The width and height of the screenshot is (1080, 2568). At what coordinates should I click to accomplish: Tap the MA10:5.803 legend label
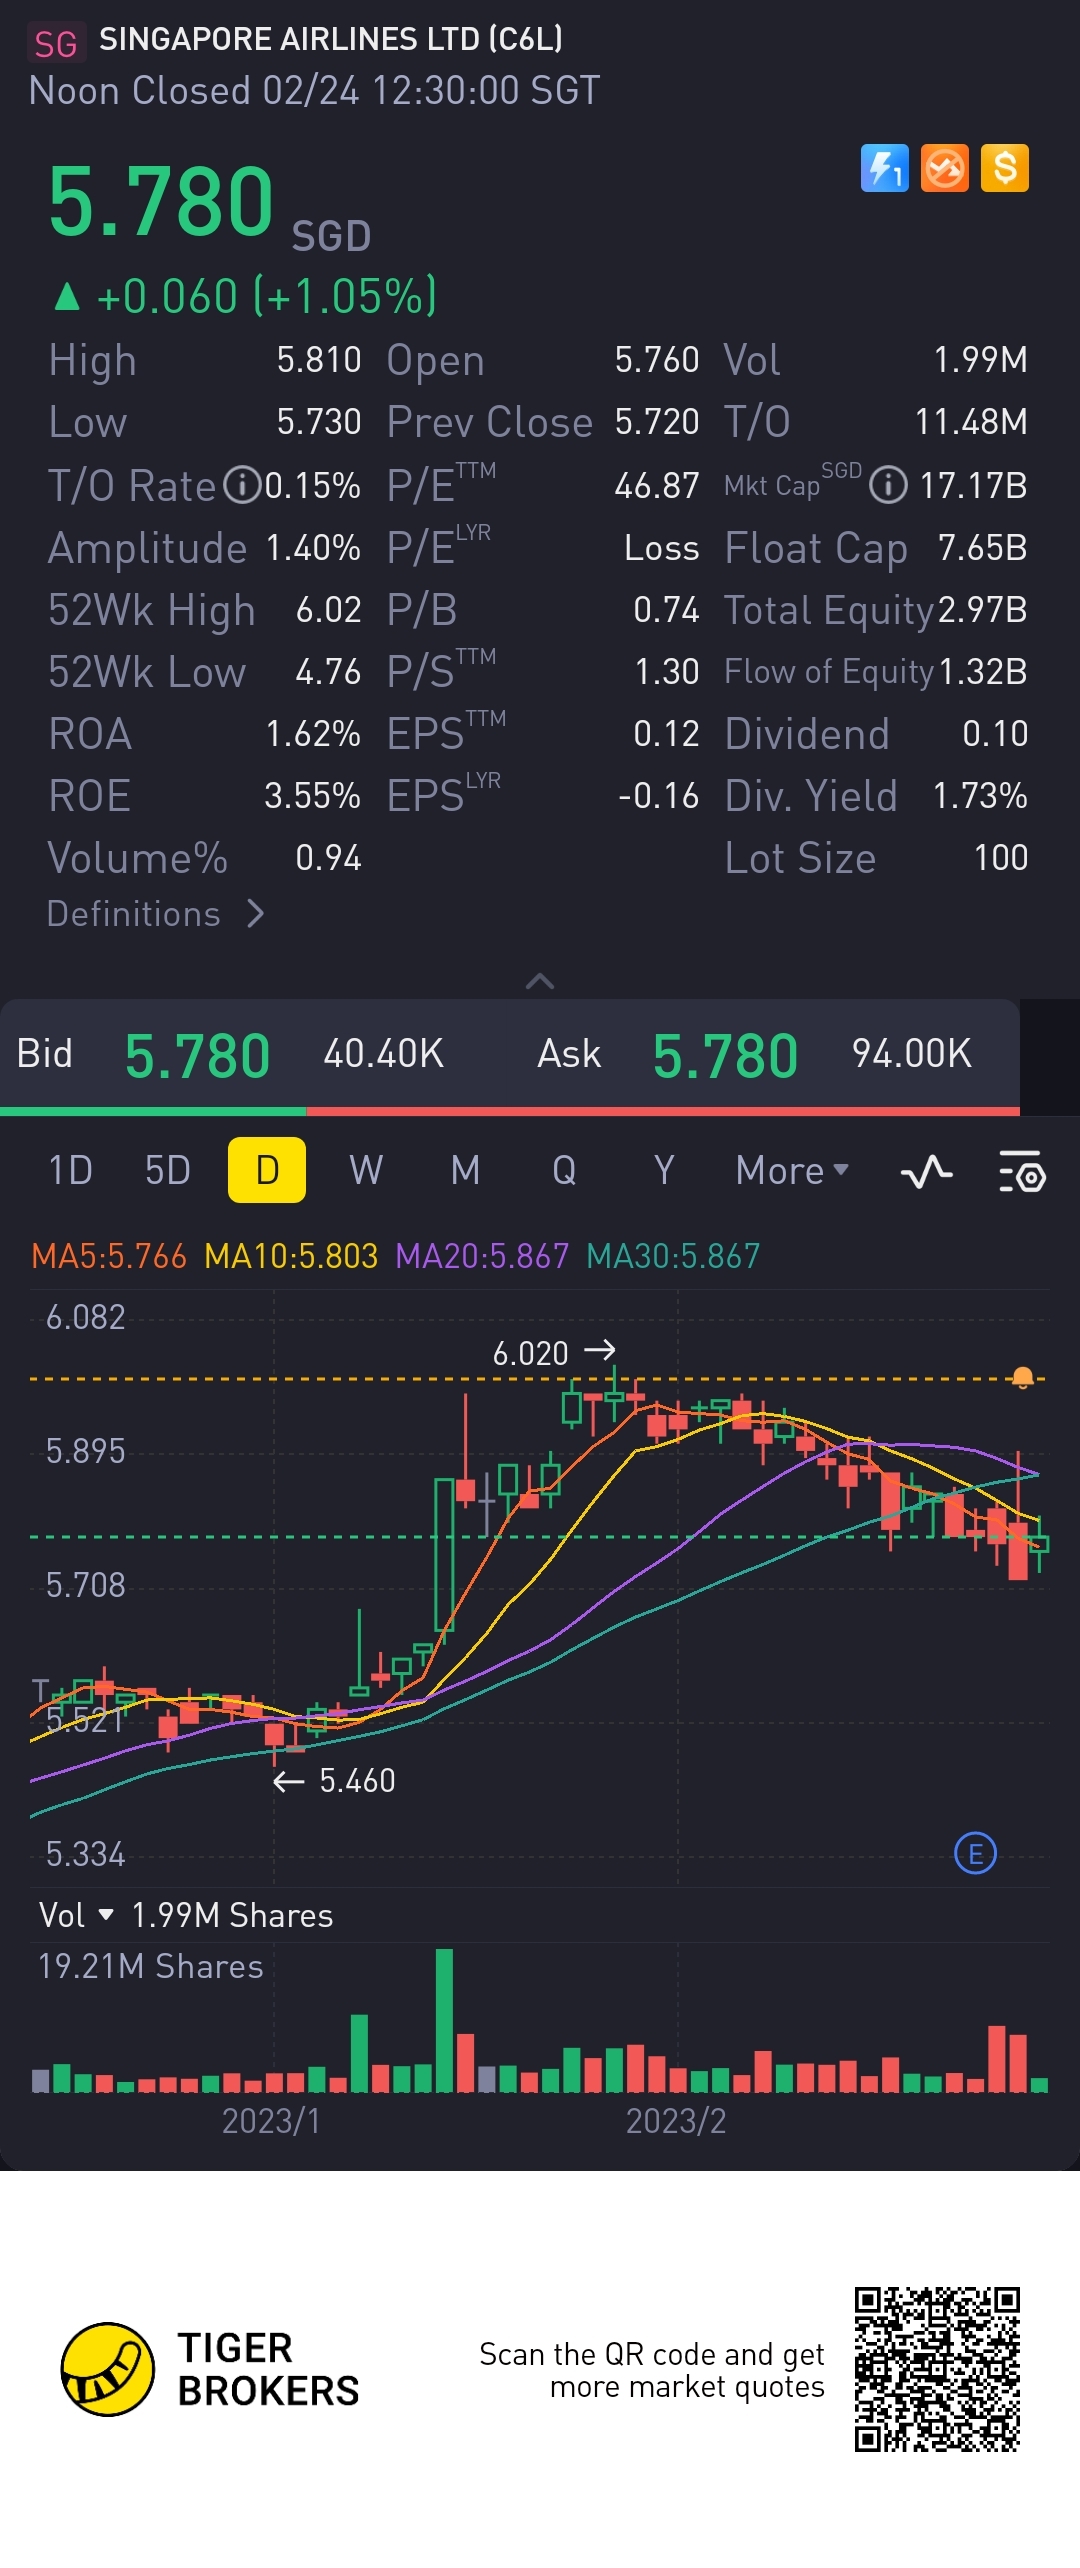(291, 1256)
